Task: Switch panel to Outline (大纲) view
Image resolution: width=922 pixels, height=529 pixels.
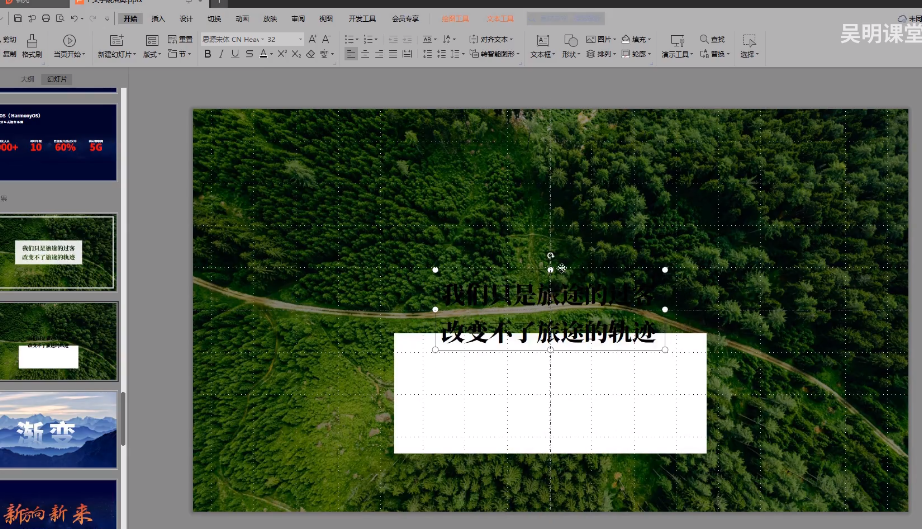Action: point(28,79)
